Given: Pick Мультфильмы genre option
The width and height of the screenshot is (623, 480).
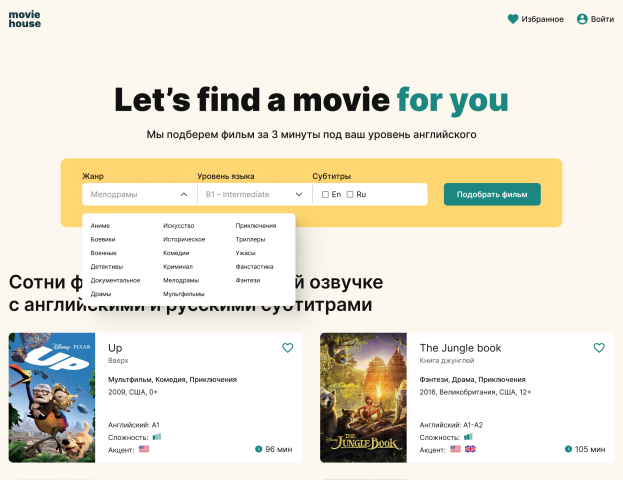Looking at the screenshot, I should pyautogui.click(x=184, y=294).
